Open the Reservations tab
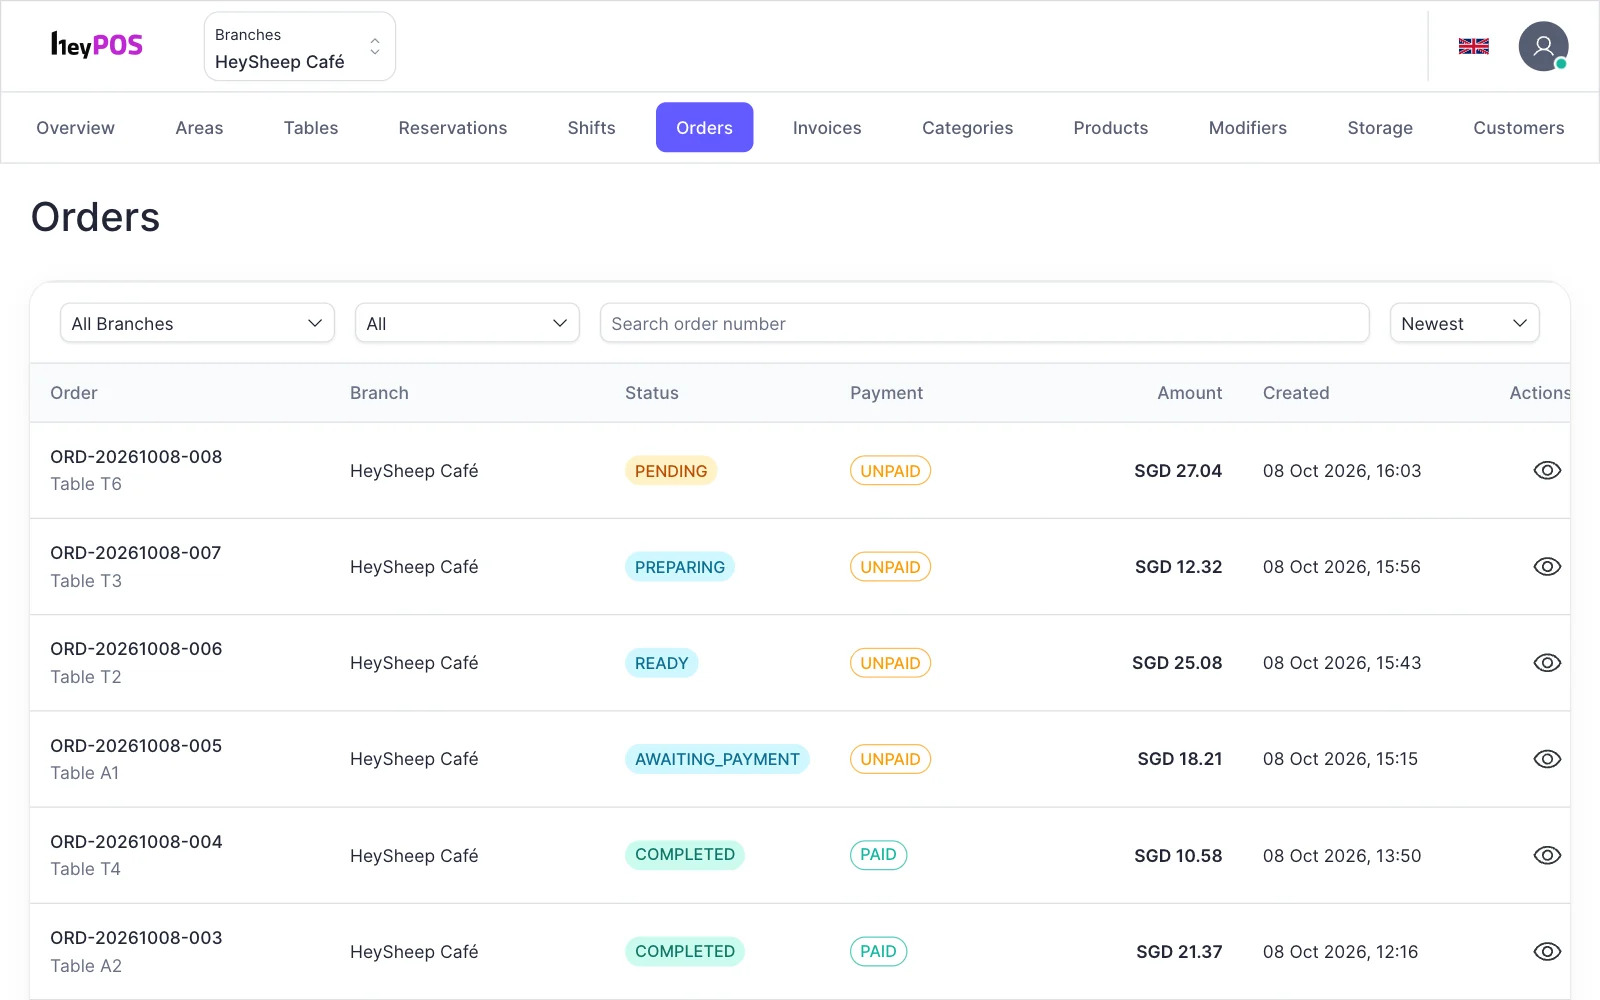This screenshot has height=1000, width=1600. click(453, 128)
